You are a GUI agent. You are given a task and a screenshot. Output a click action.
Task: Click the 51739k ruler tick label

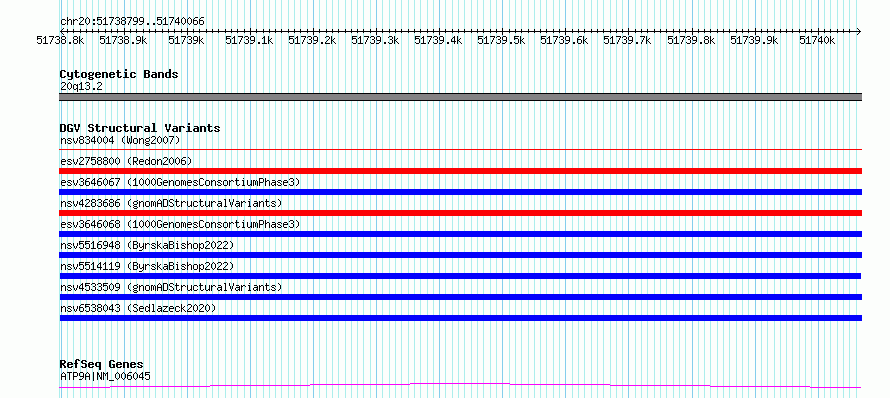pyautogui.click(x=186, y=40)
